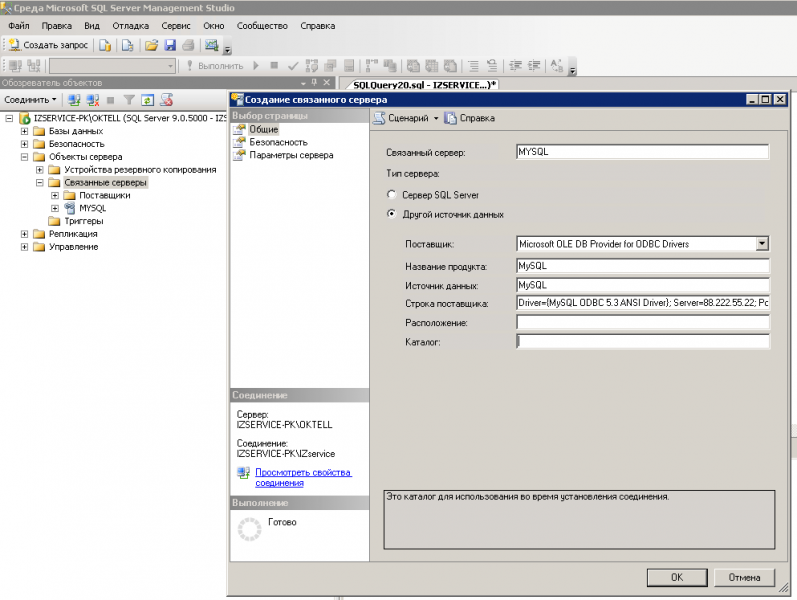Click the OK button
Viewport: 797px width, 600px height.
pyautogui.click(x=677, y=578)
